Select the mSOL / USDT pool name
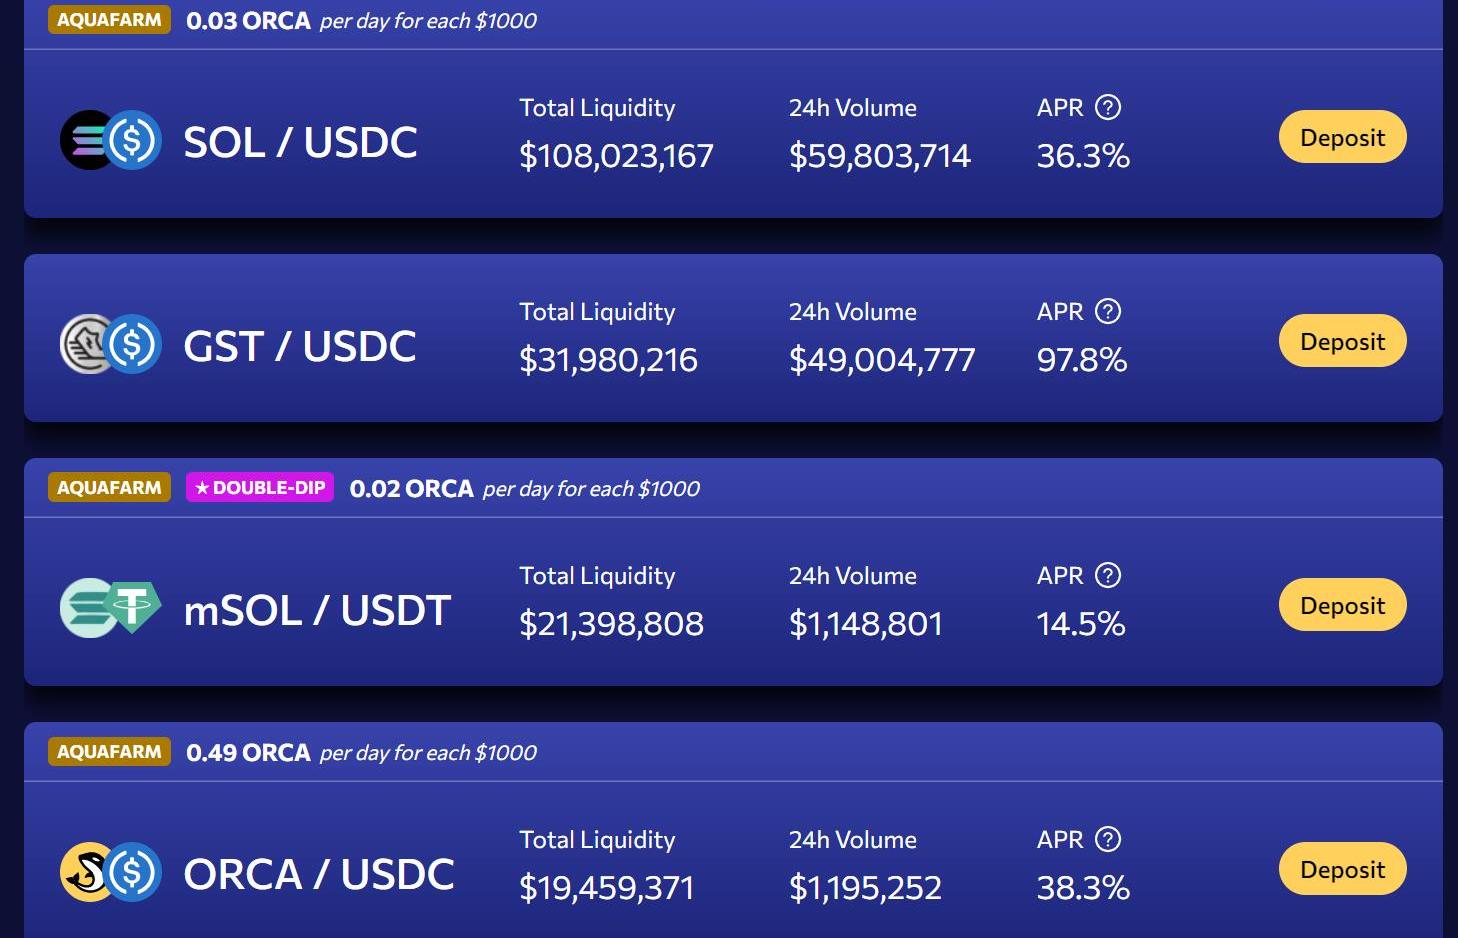 point(317,610)
